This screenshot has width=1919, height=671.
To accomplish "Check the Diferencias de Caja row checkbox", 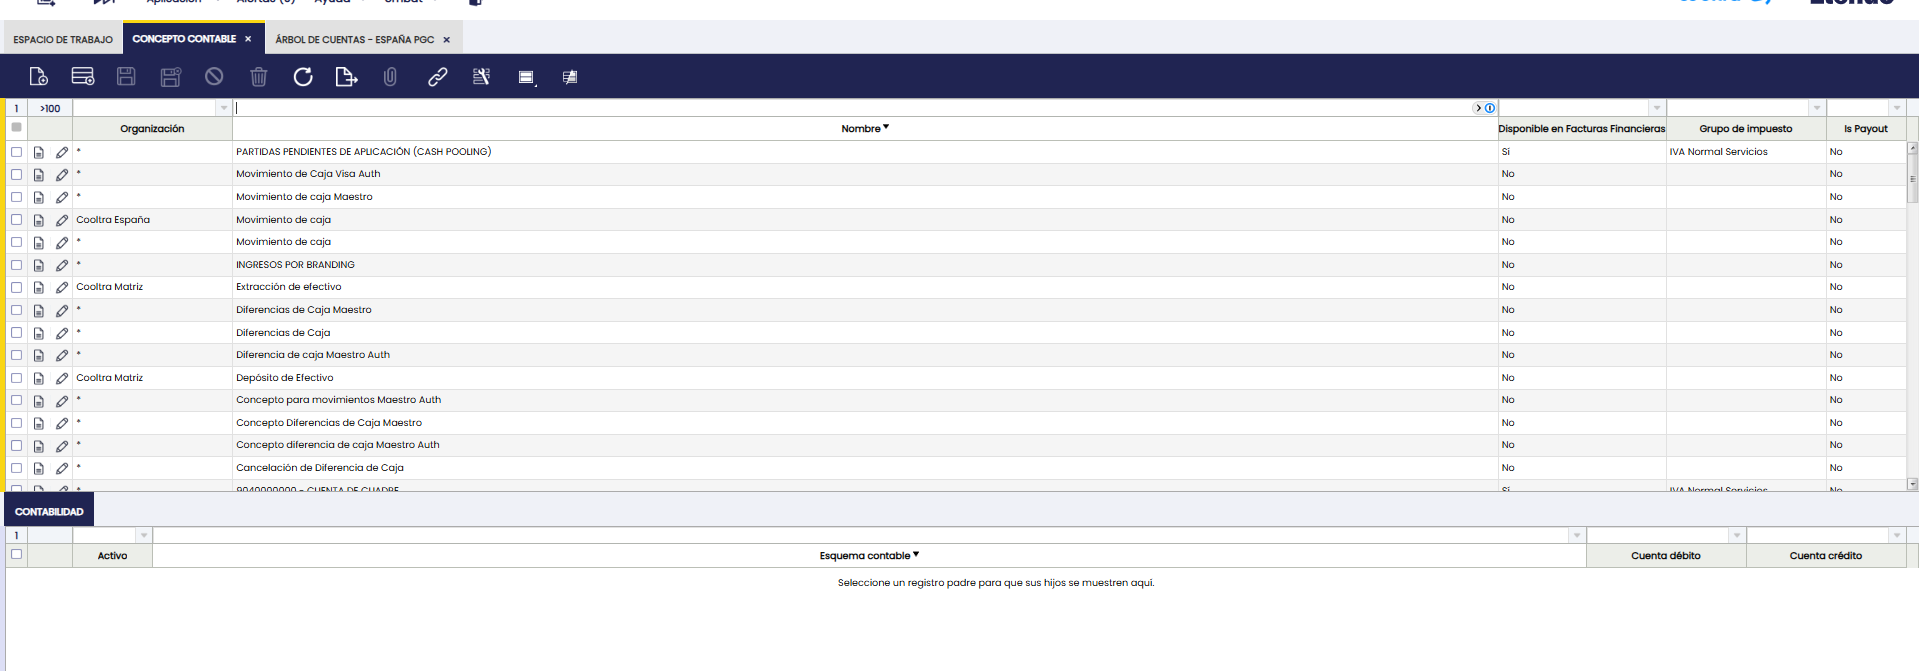I will tap(16, 333).
